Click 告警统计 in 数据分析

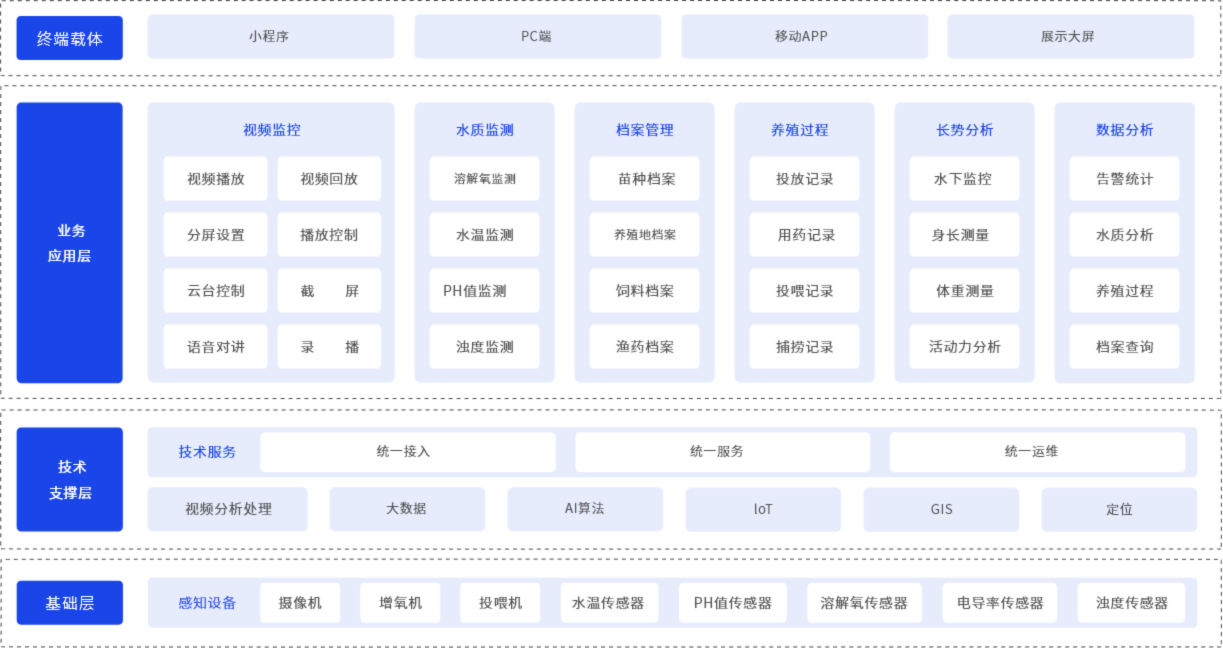point(1124,179)
